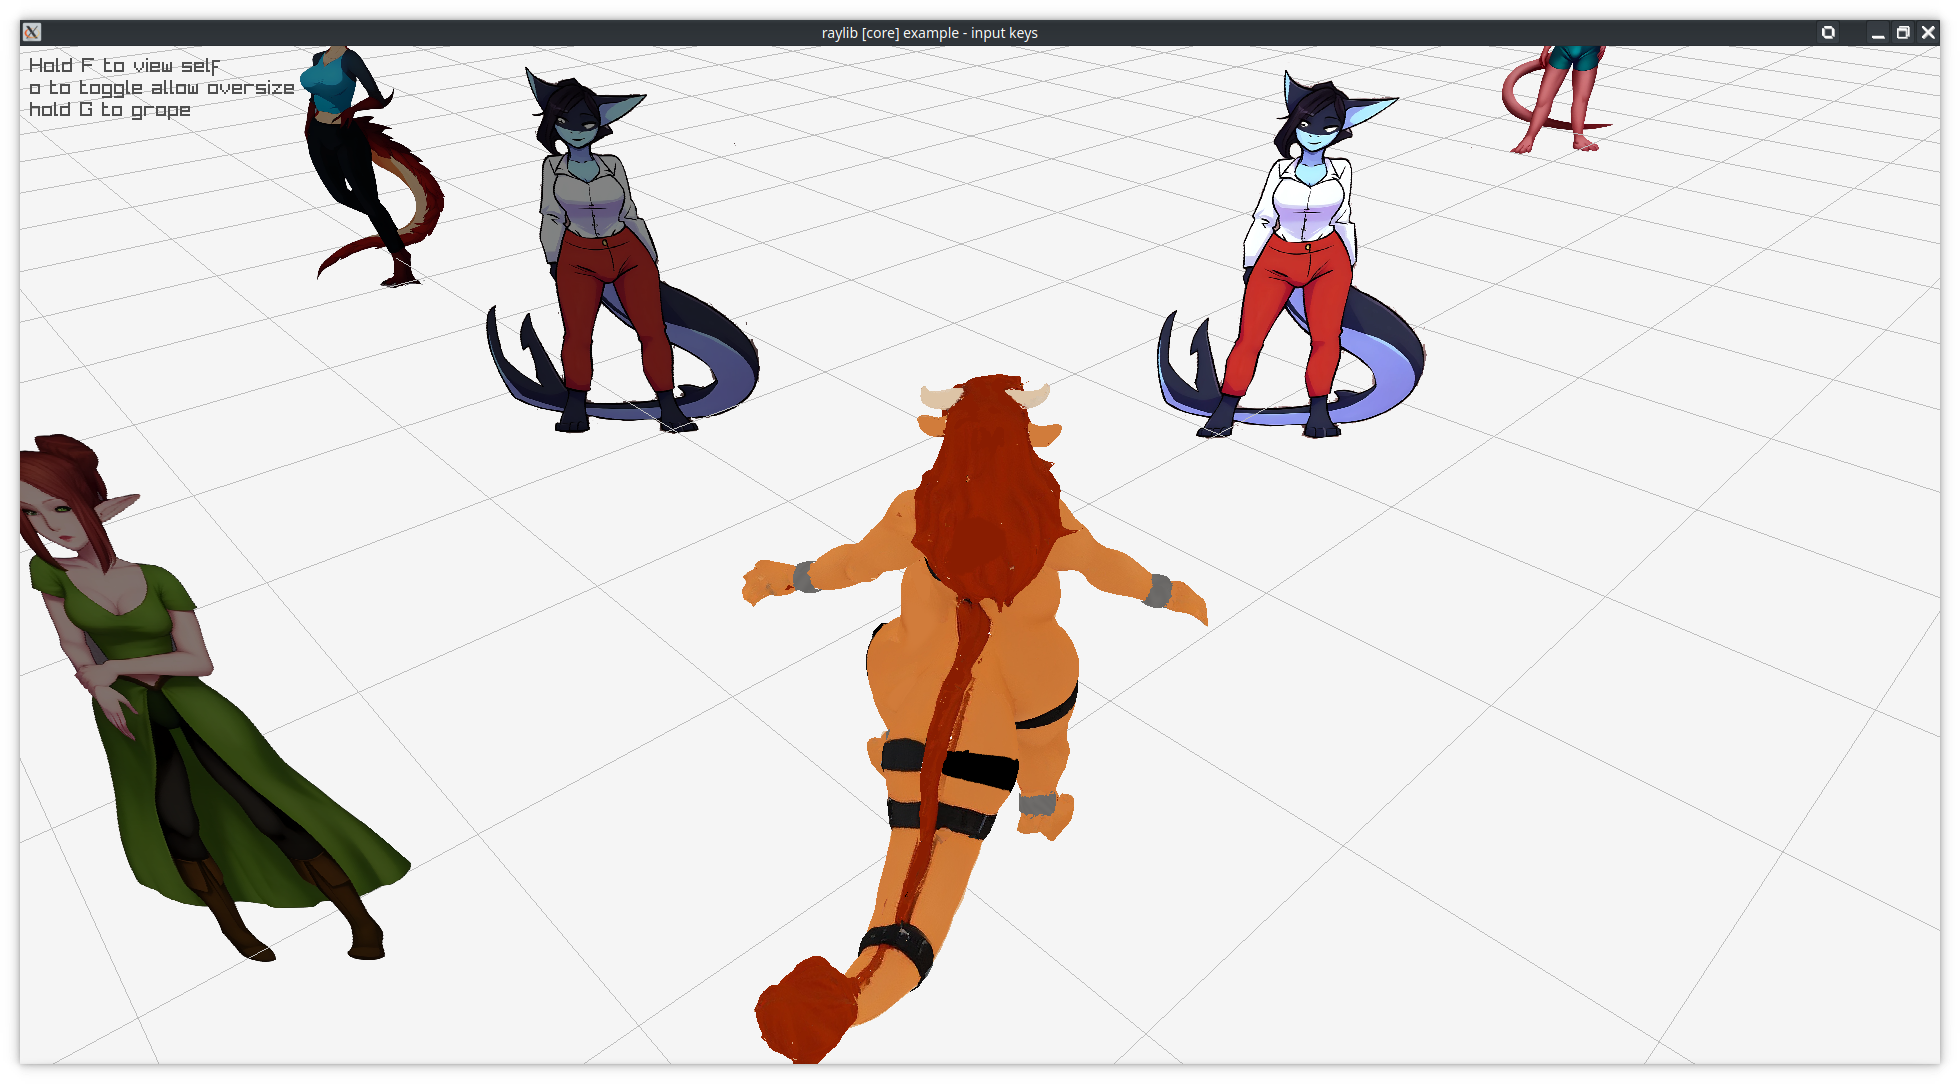1960x1084 pixels.
Task: Click the orange character's right outstretched hand
Action: tap(1185, 600)
